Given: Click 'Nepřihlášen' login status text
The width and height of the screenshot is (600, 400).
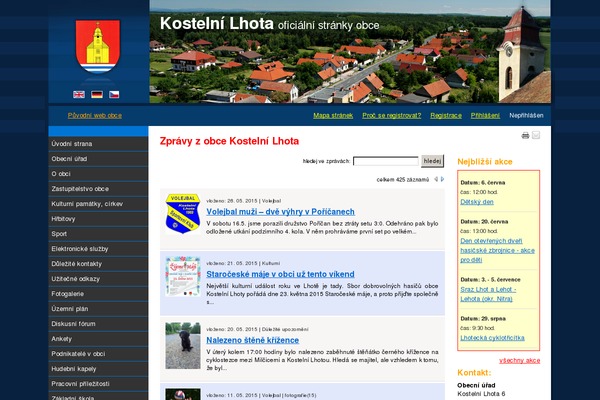Looking at the screenshot, I should click(526, 116).
